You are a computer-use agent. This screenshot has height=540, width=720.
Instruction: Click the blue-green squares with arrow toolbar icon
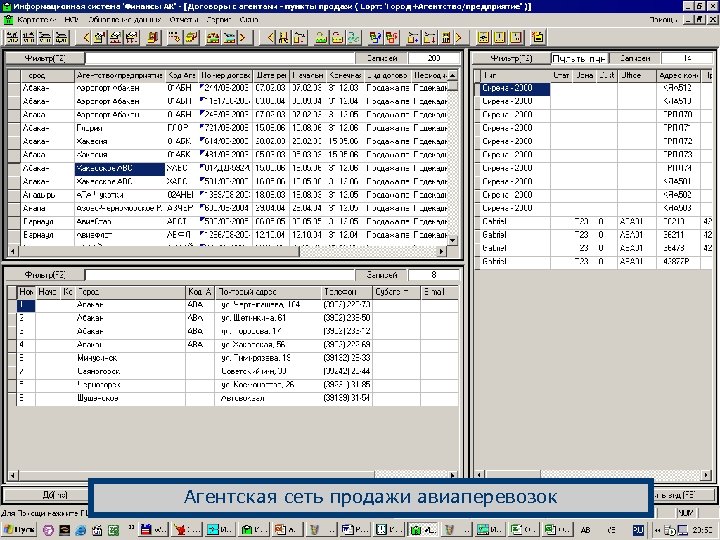pos(375,38)
